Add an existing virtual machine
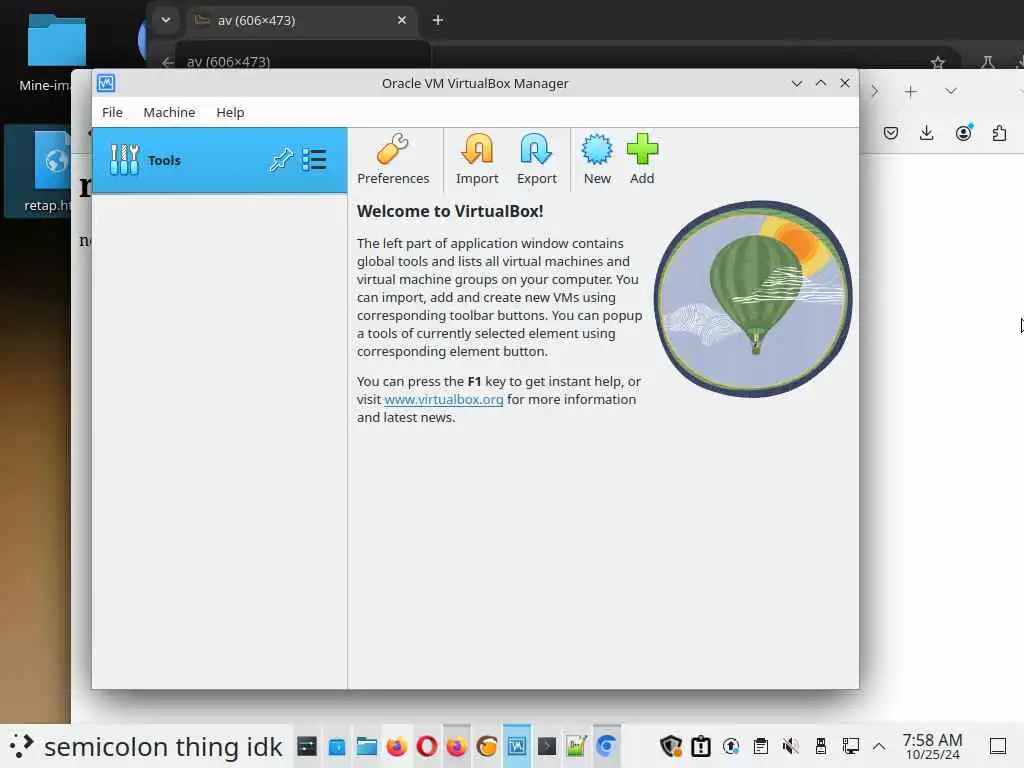1024x768 pixels. pyautogui.click(x=642, y=160)
